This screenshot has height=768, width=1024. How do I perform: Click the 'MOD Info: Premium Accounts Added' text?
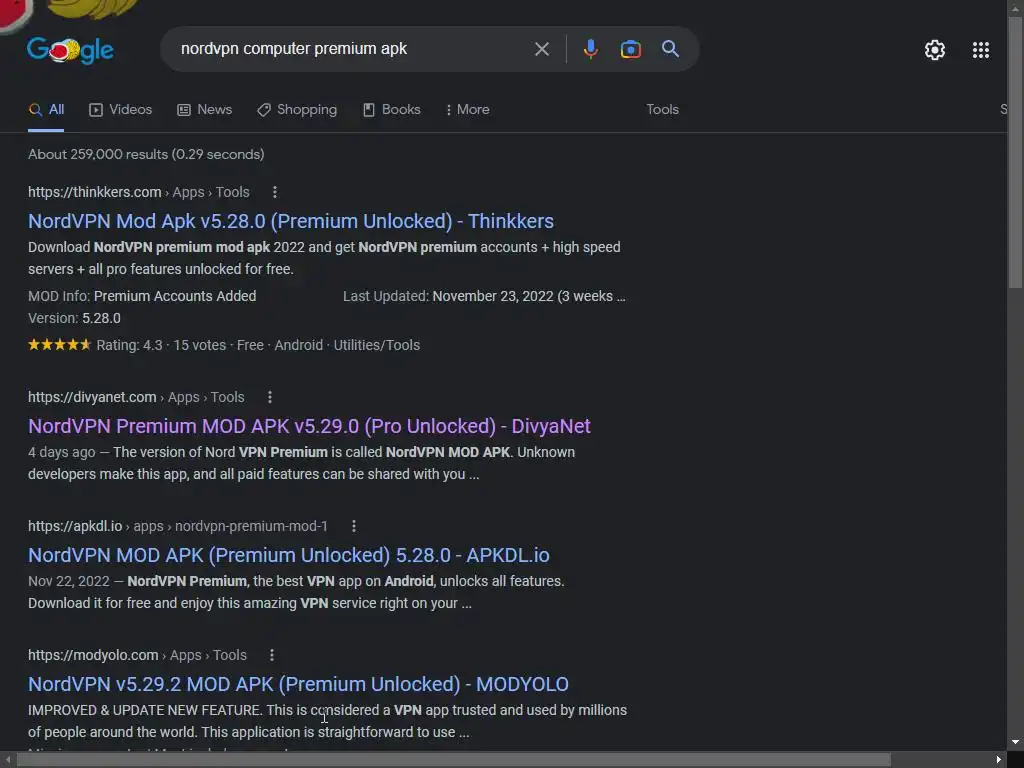[142, 296]
